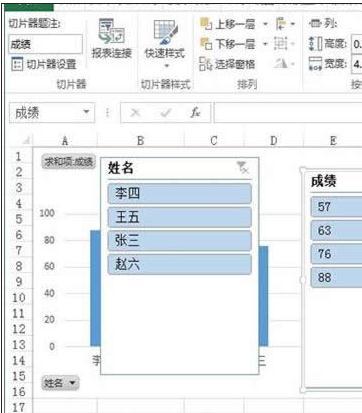
Task: Click the formula bar input area
Action: tap(288, 113)
